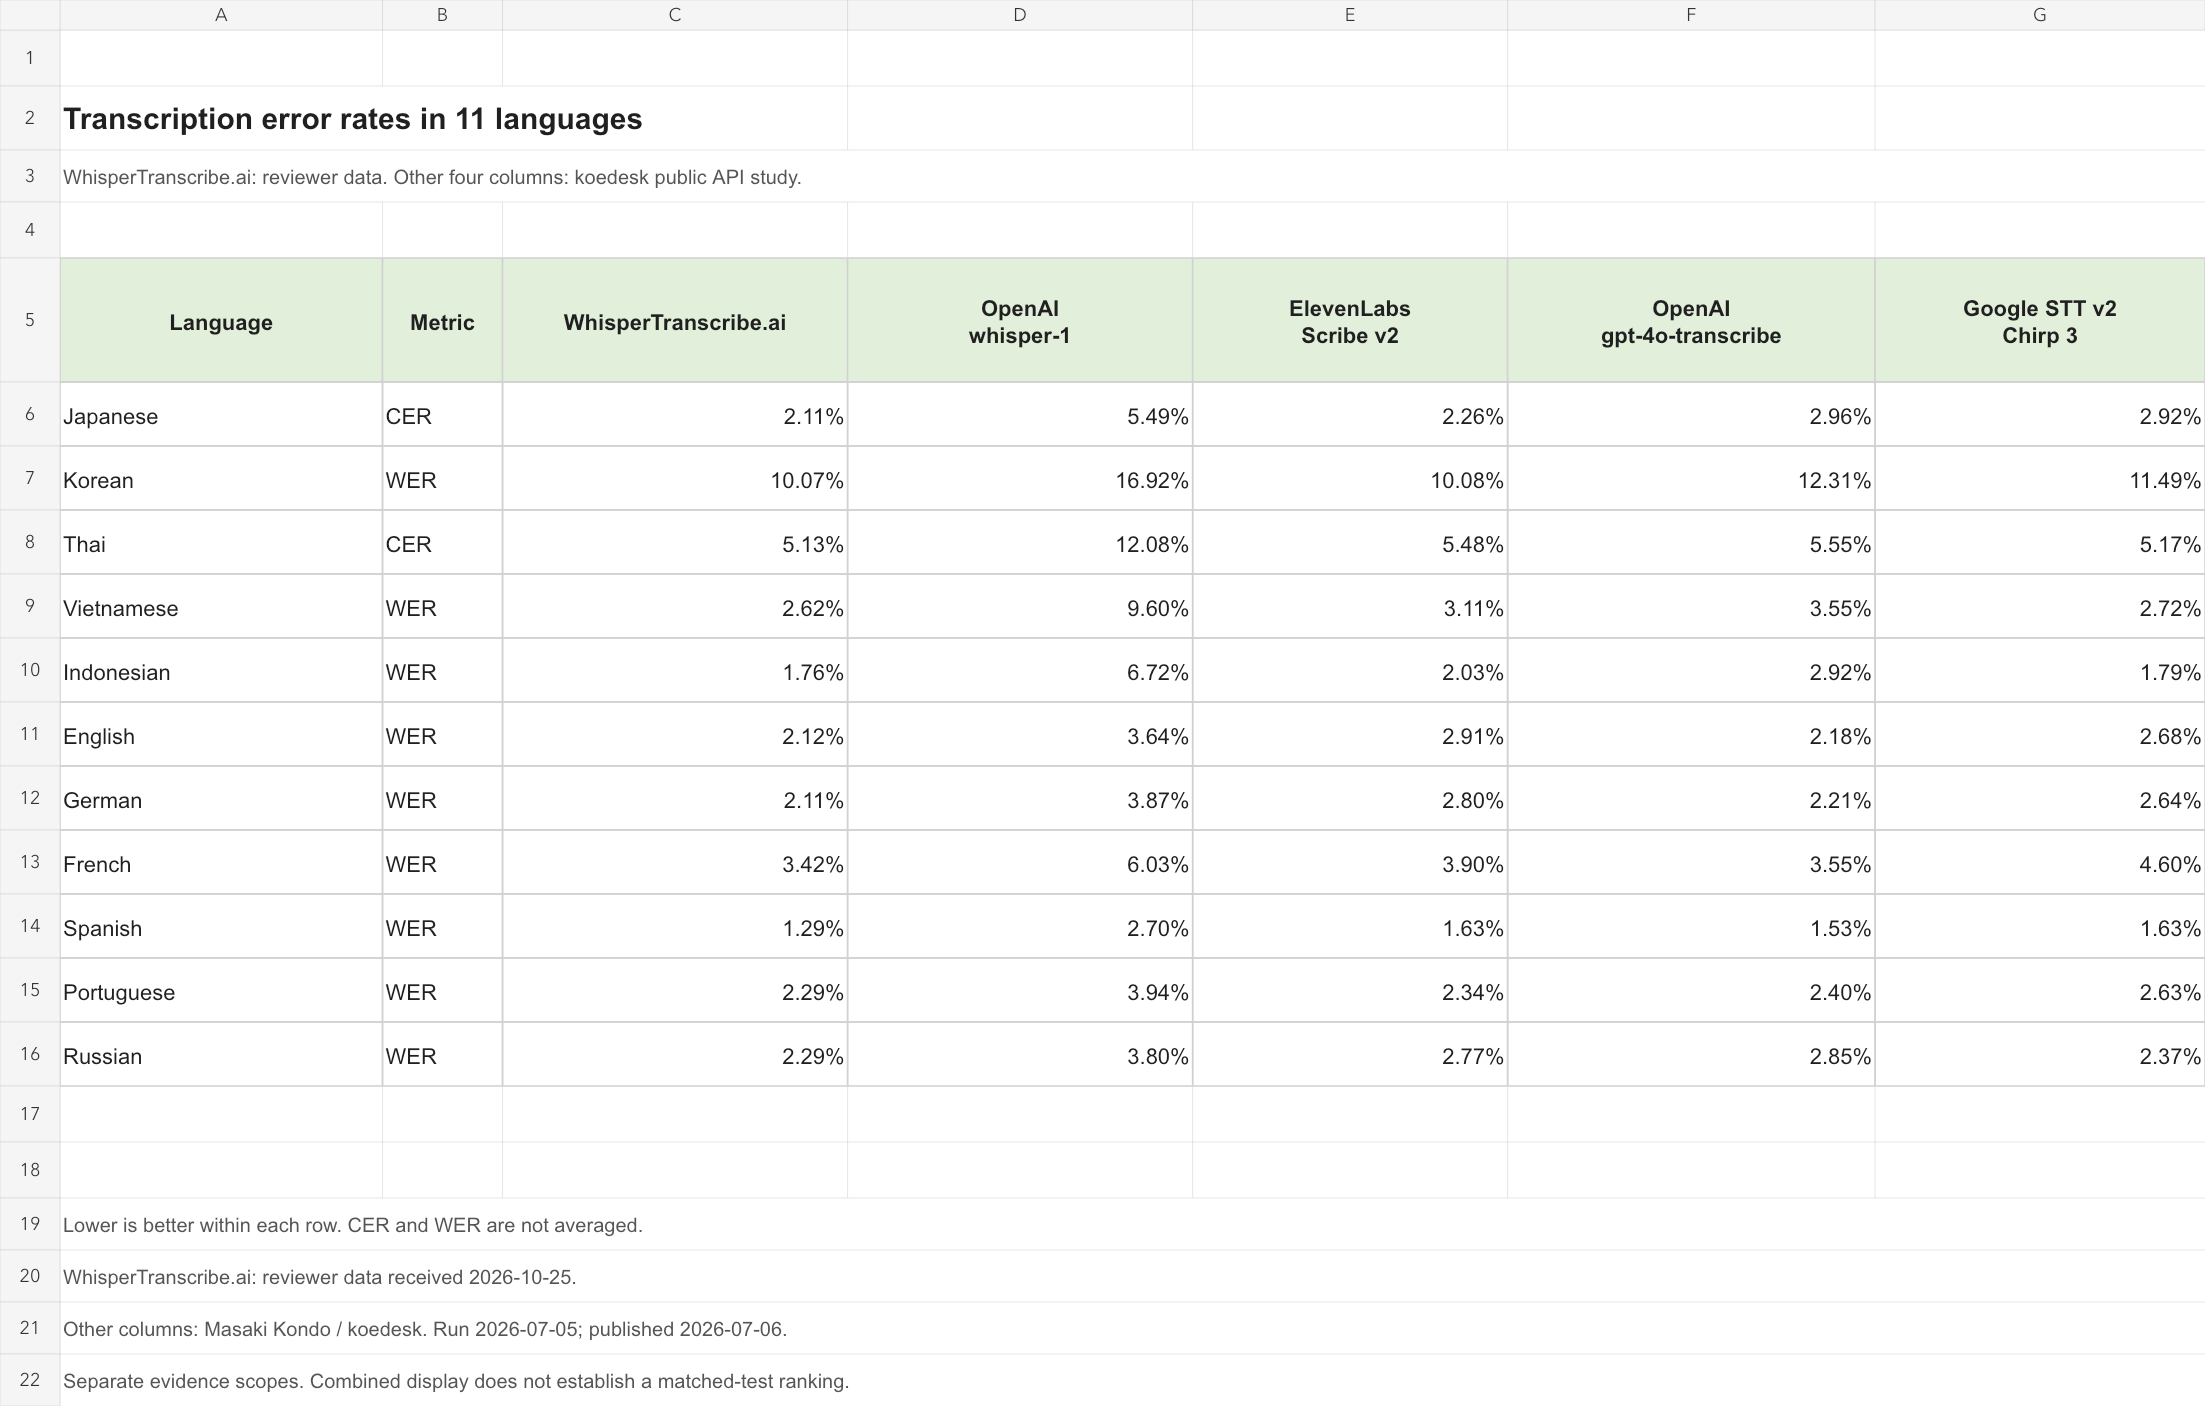
Task: Click the 'ElevenLabs Scribe v2' header cell
Action: click(x=1350, y=321)
